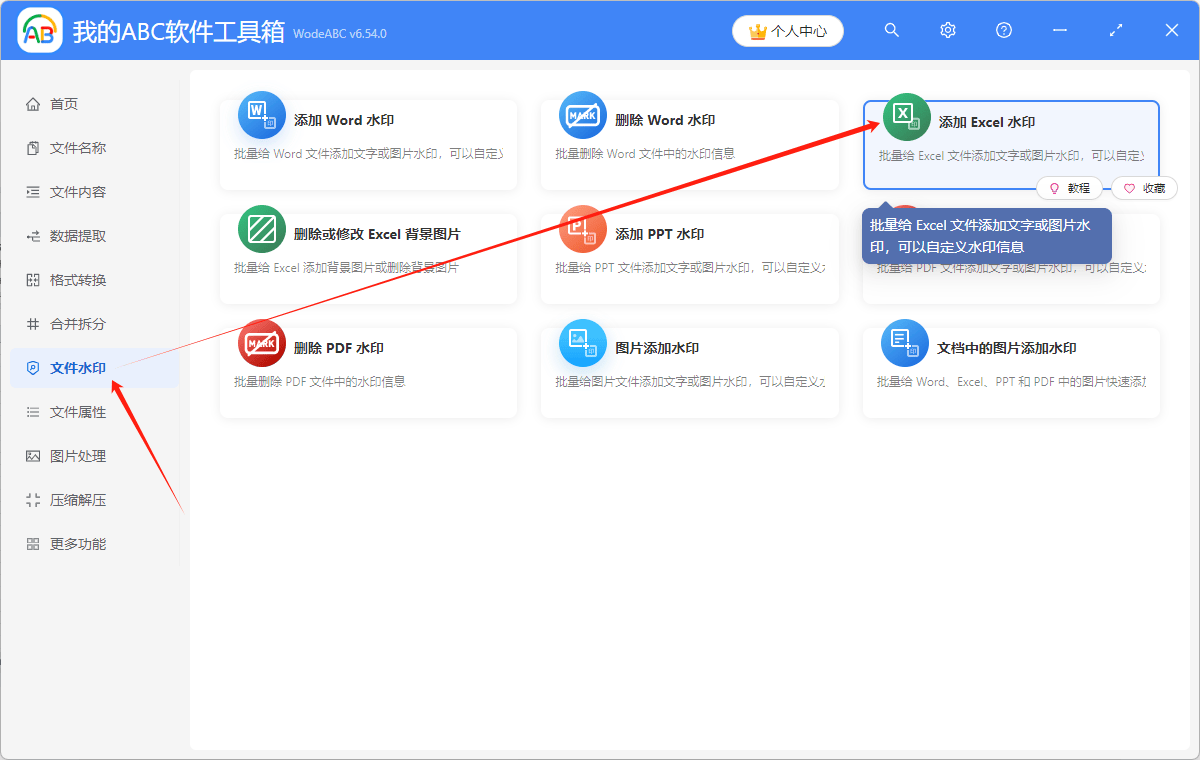This screenshot has height=760, width=1200.
Task: Open the search magnifier icon
Action: click(891, 30)
